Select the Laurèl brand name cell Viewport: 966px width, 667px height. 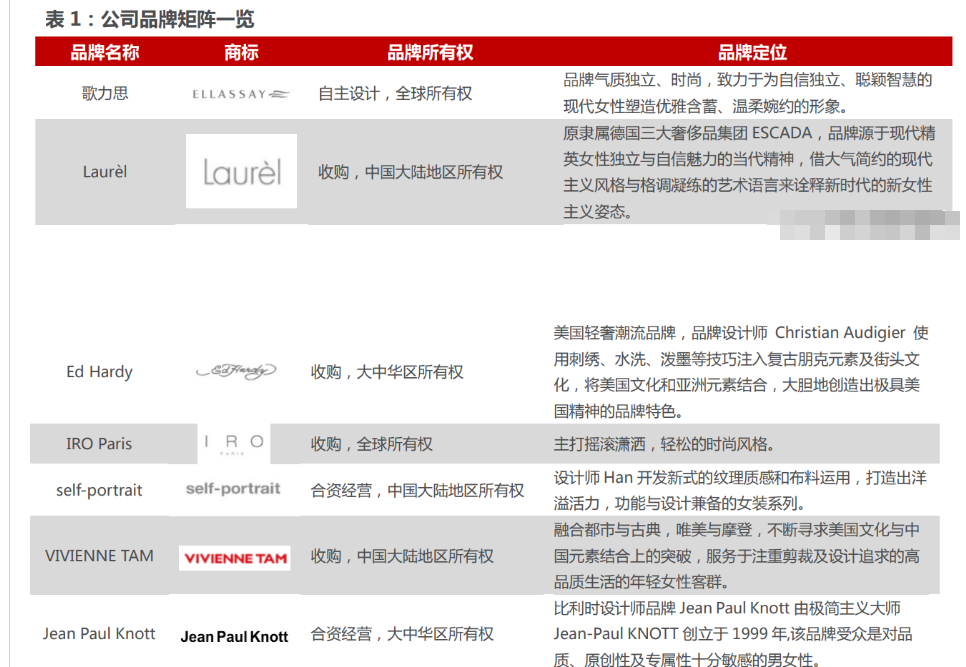[x=105, y=171]
